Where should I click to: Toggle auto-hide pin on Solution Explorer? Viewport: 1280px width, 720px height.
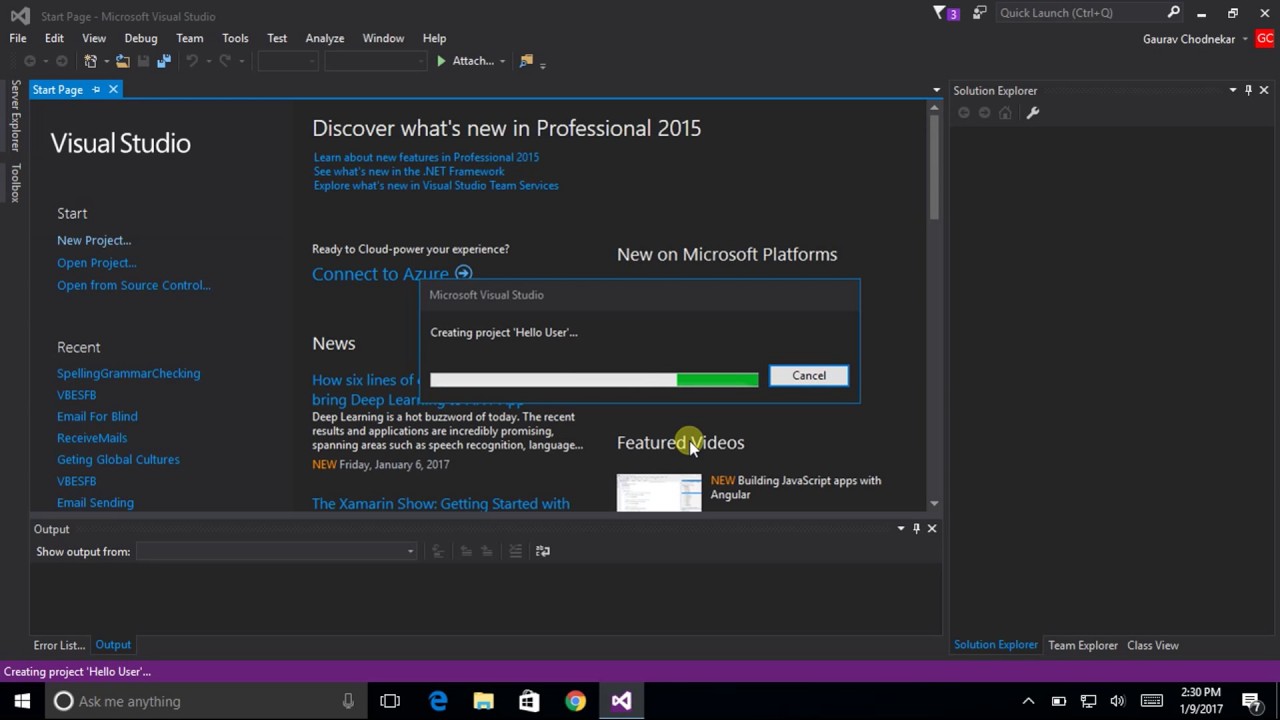tap(1248, 90)
